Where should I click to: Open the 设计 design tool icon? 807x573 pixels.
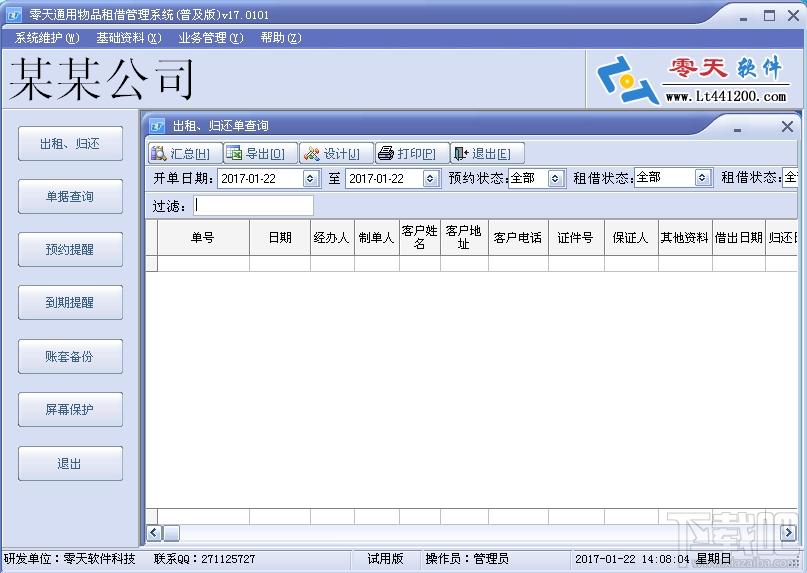click(311, 153)
